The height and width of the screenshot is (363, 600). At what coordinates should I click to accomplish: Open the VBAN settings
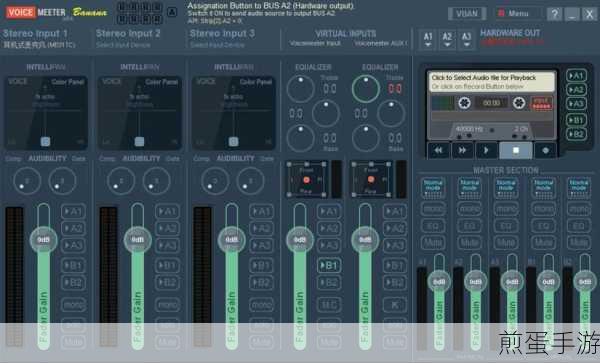[467, 14]
